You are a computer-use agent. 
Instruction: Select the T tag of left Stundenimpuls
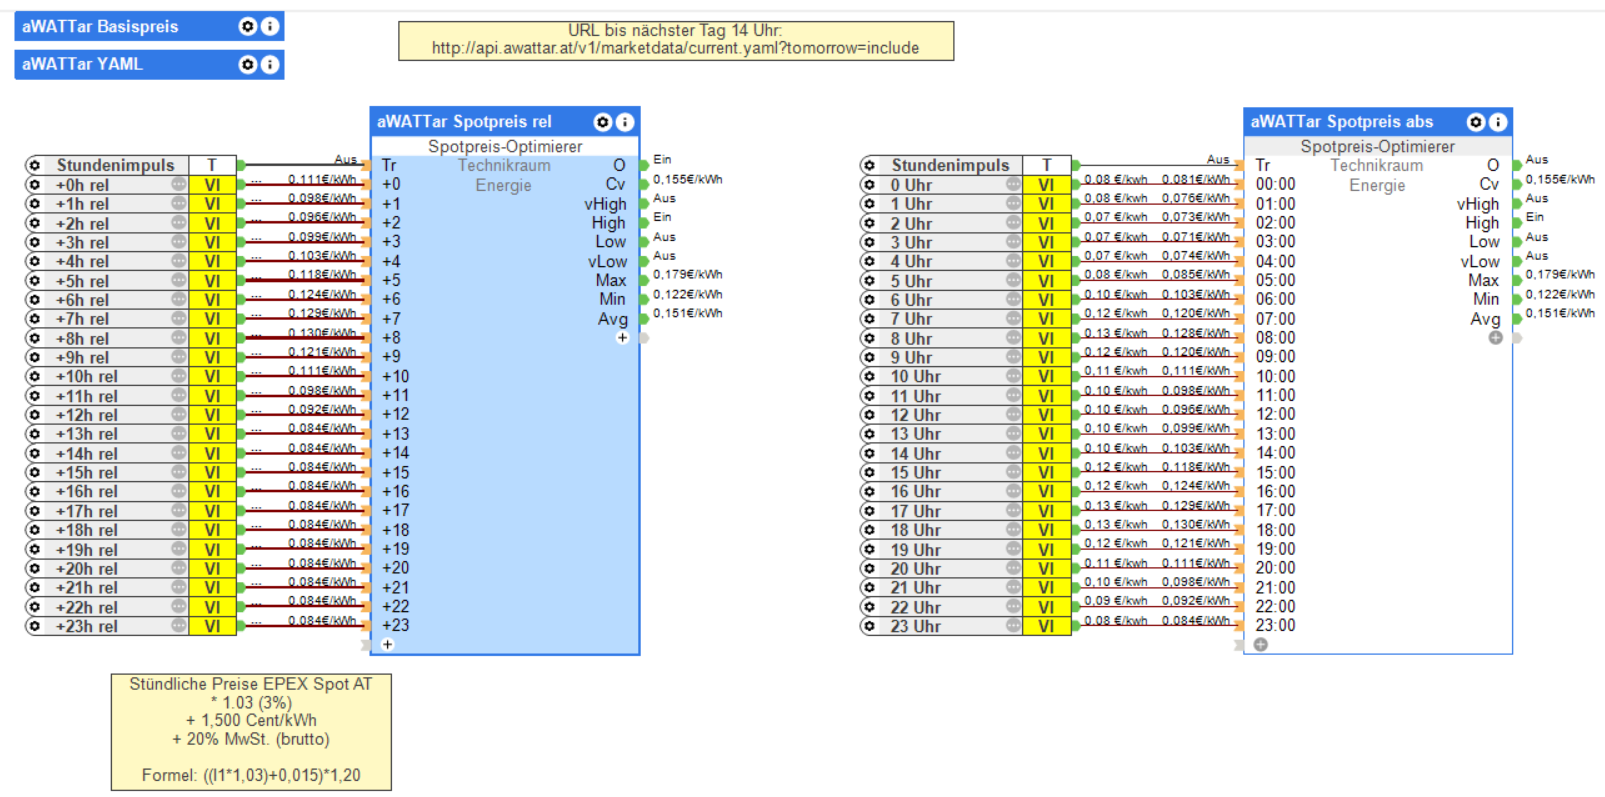click(x=212, y=165)
